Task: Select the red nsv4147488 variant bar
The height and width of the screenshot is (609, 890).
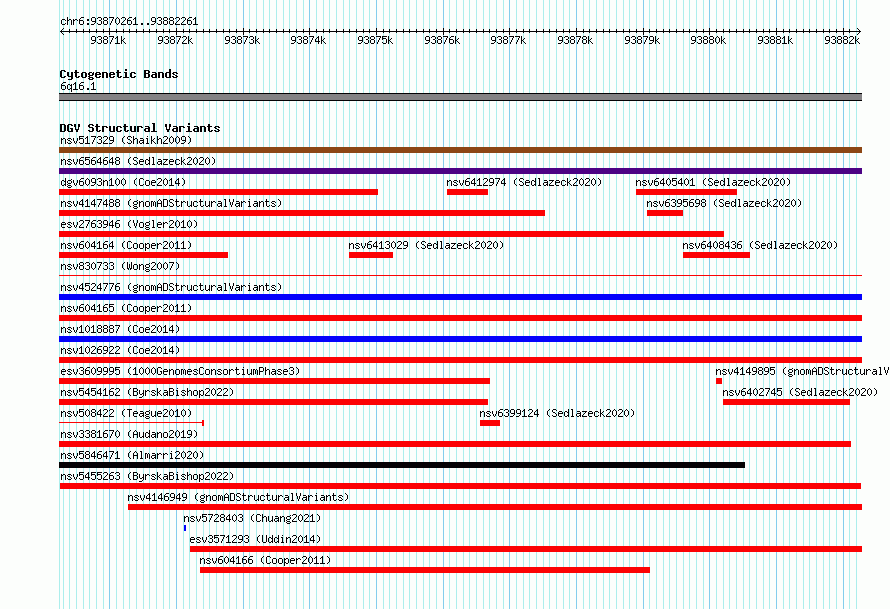Action: (x=302, y=213)
